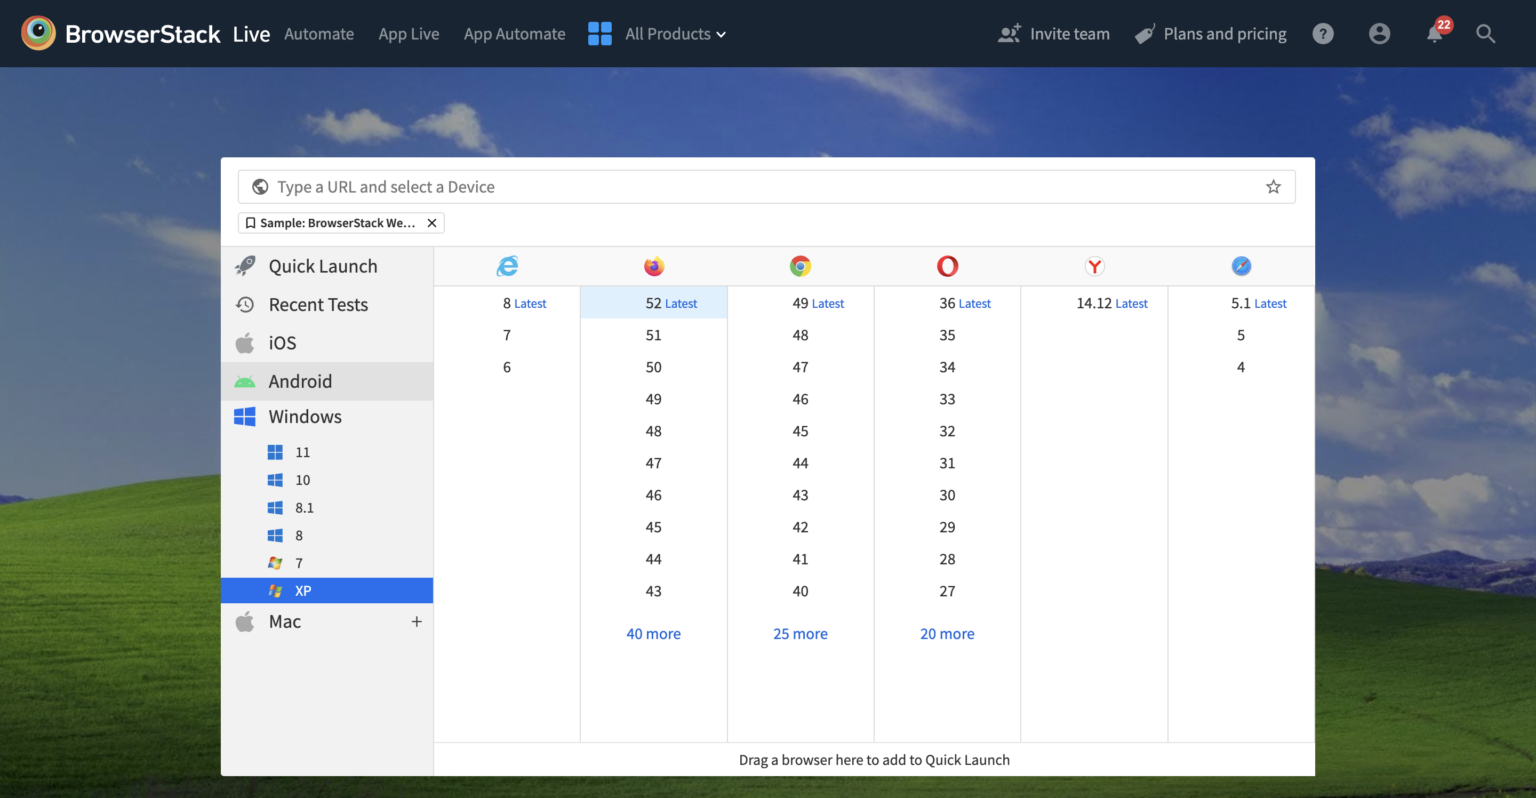Open Quick Launch from the sidebar
The width and height of the screenshot is (1536, 798).
(322, 266)
